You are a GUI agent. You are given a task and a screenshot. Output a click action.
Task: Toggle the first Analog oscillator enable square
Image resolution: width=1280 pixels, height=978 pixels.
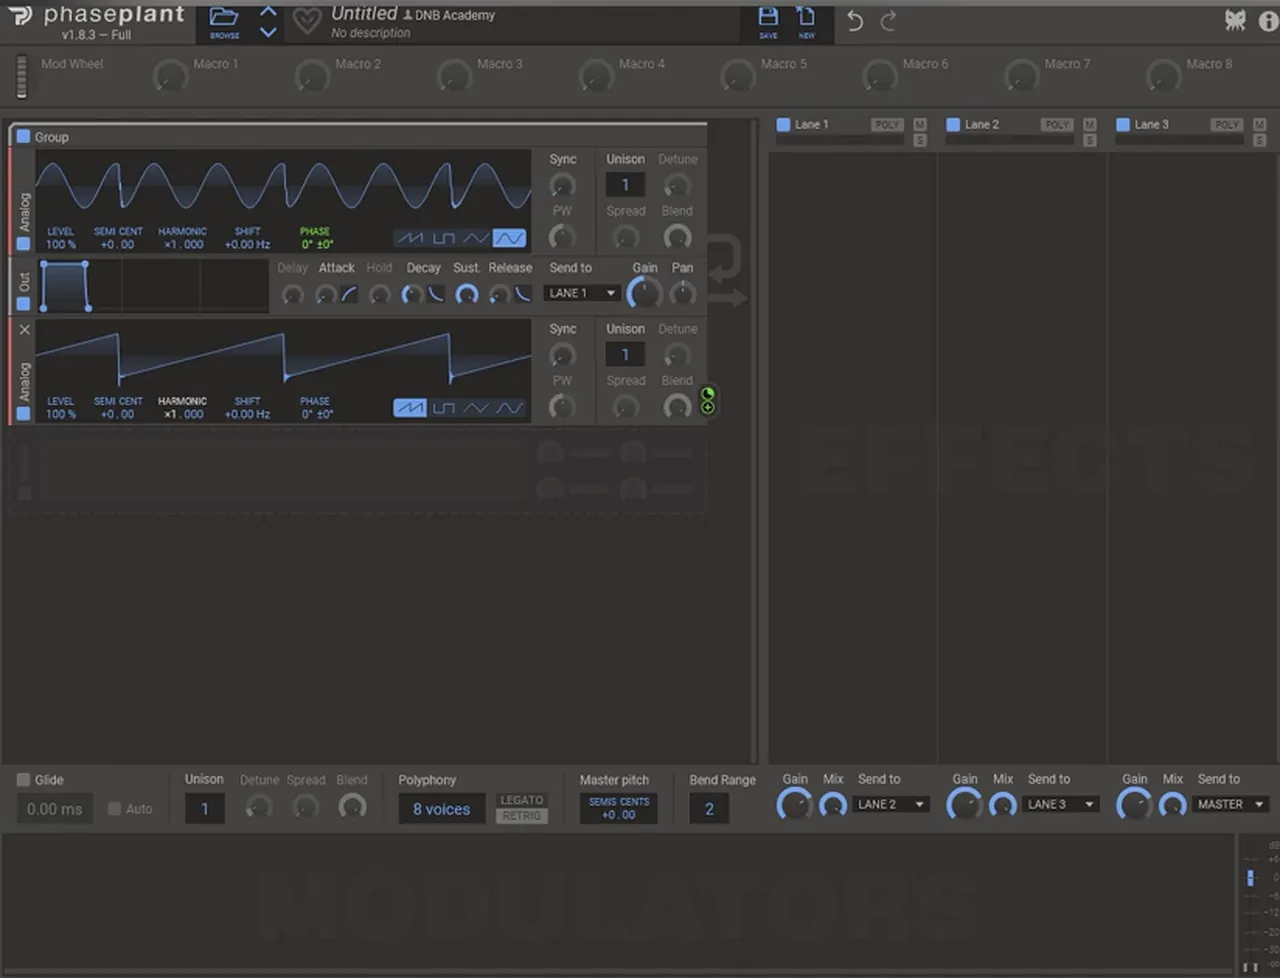(x=24, y=243)
